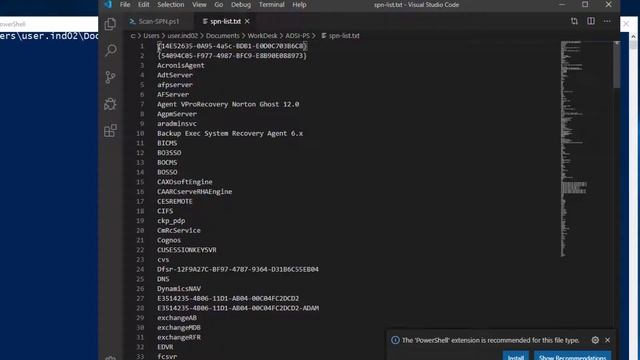This screenshot has width=640, height=360.
Task: Click the editor vertical scrollbar thumb
Action: pyautogui.click(x=616, y=64)
